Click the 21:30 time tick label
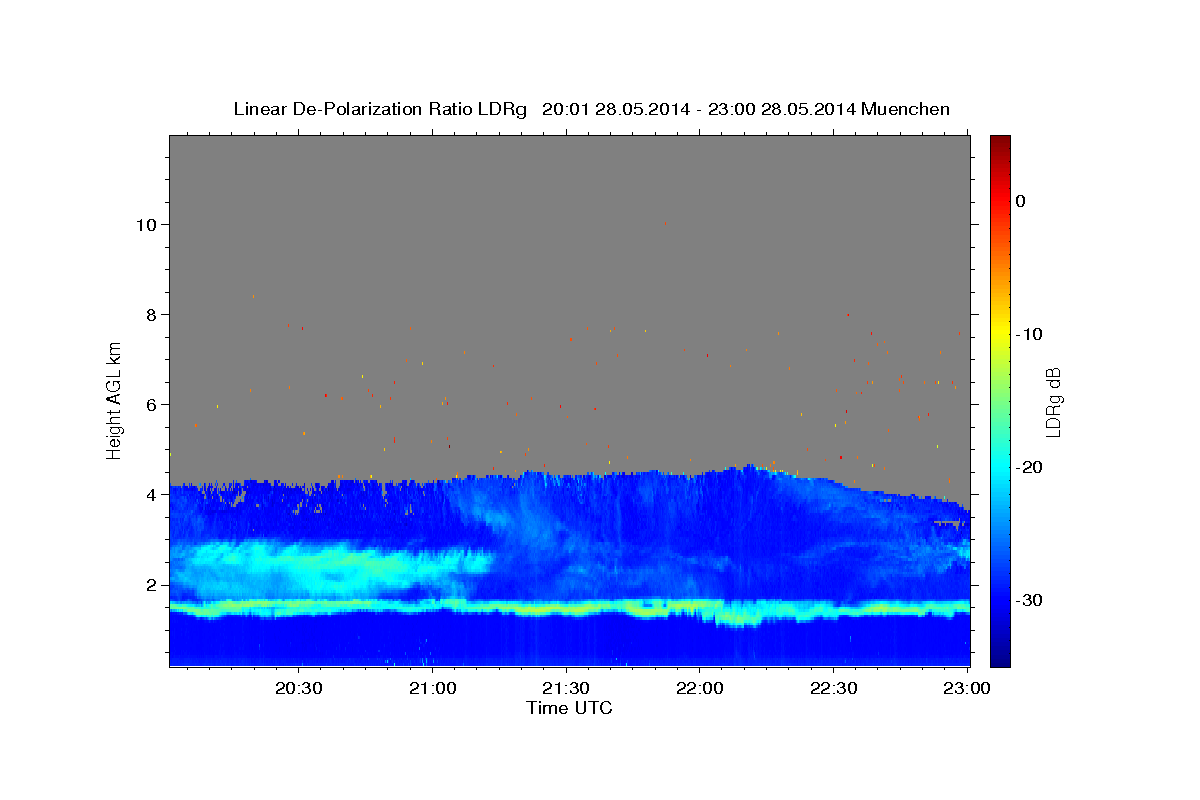The width and height of the screenshot is (1200, 800). coord(566,689)
